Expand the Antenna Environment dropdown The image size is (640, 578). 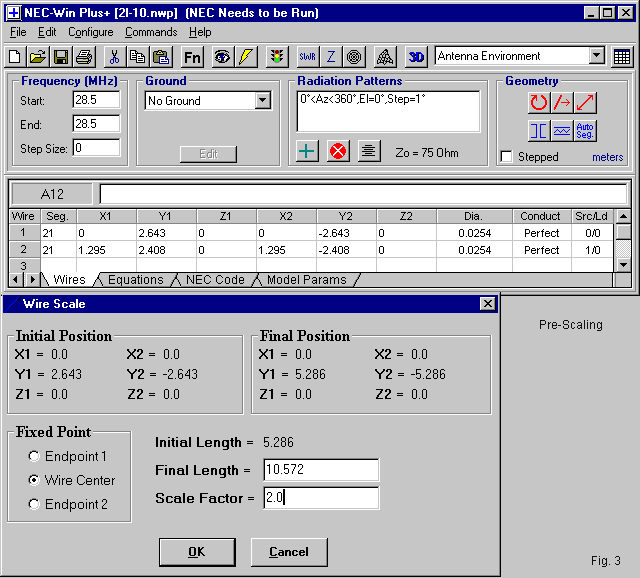[596, 57]
